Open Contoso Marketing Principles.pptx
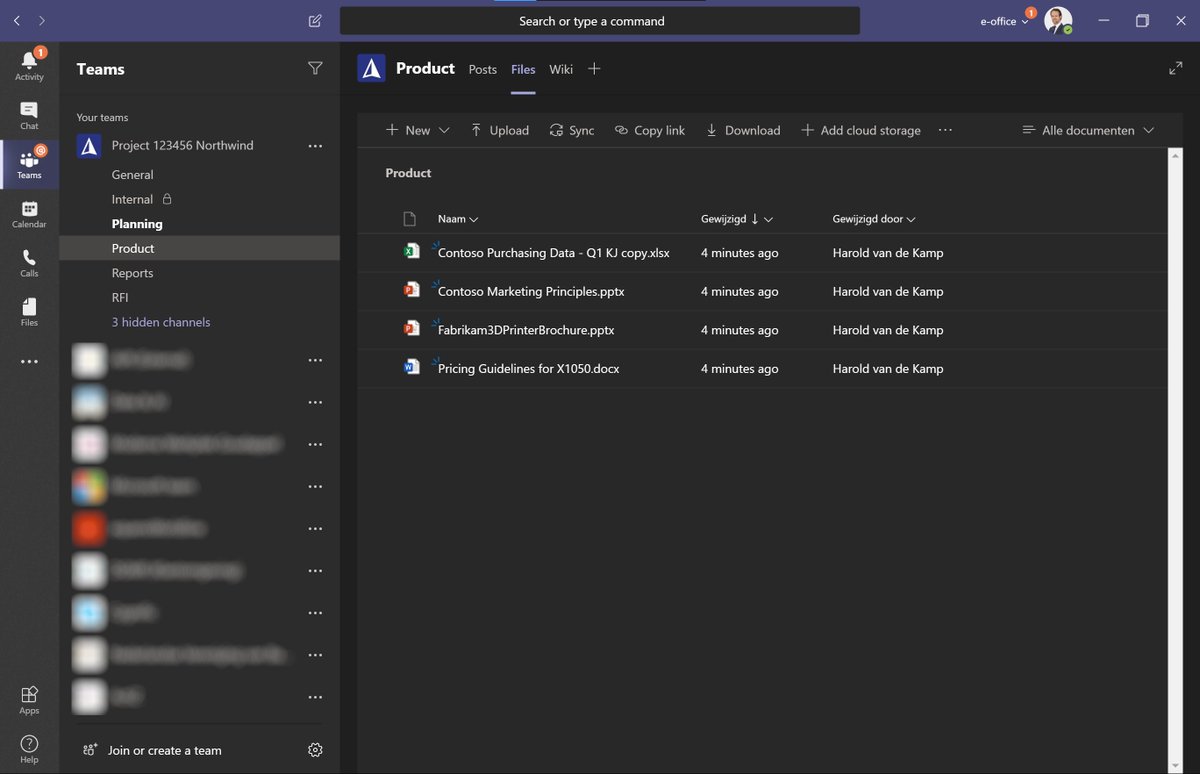The image size is (1200, 774). pos(531,291)
